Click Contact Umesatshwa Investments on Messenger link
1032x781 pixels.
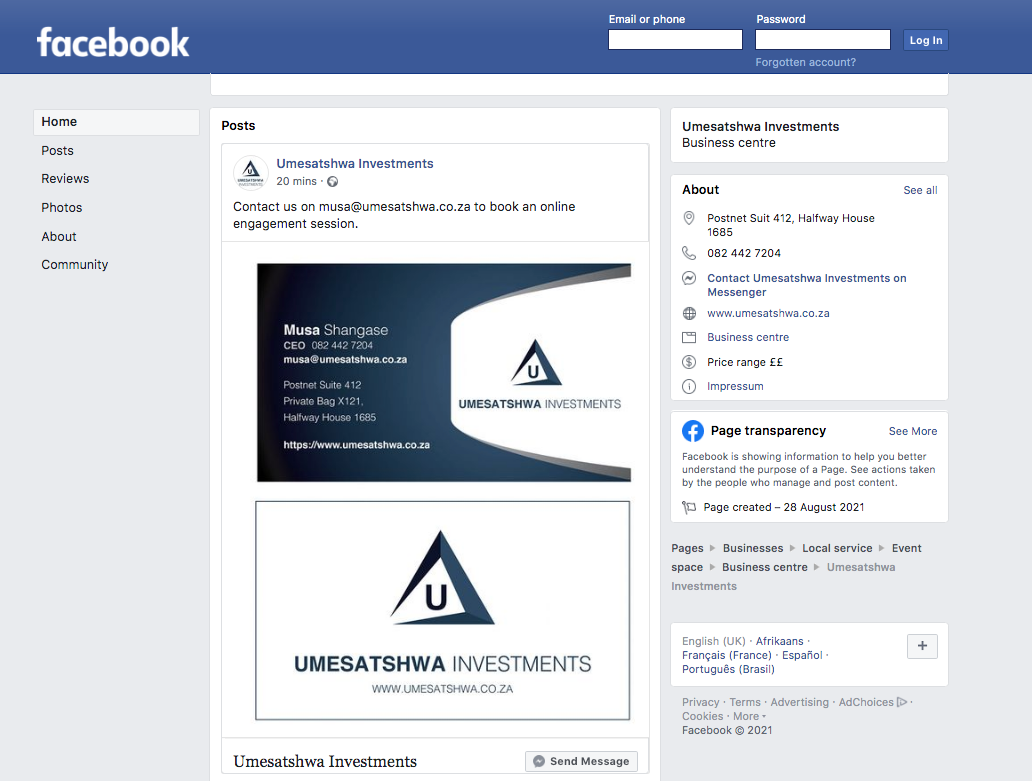pyautogui.click(x=806, y=285)
